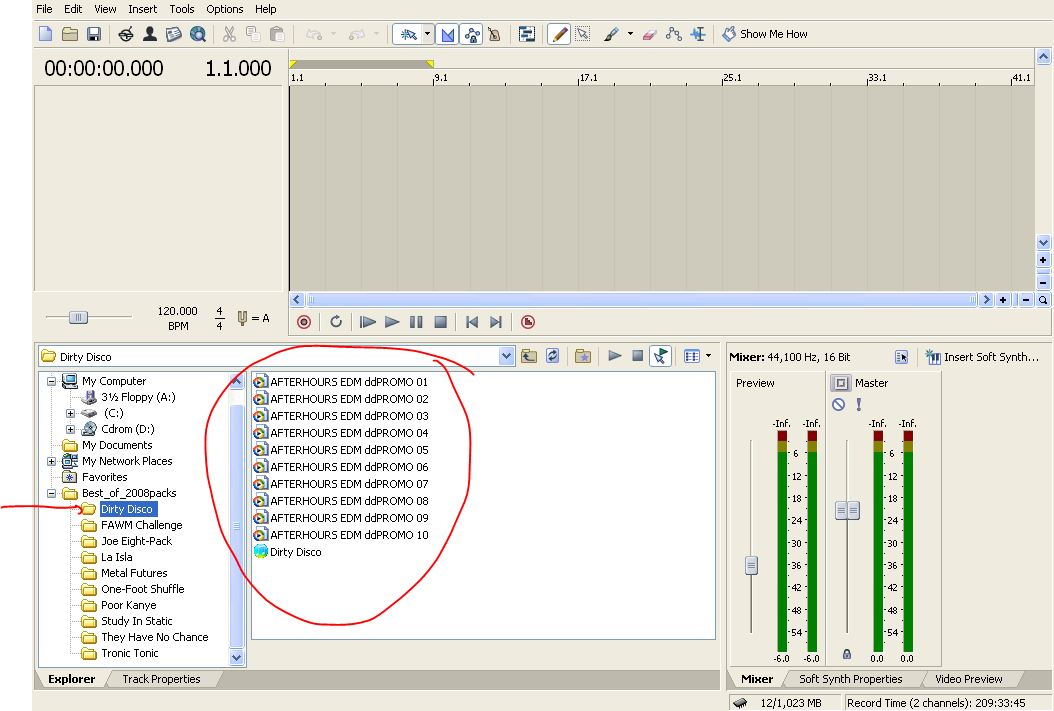Open the metronome tool icon
Image resolution: width=1054 pixels, height=711 pixels.
(x=494, y=34)
